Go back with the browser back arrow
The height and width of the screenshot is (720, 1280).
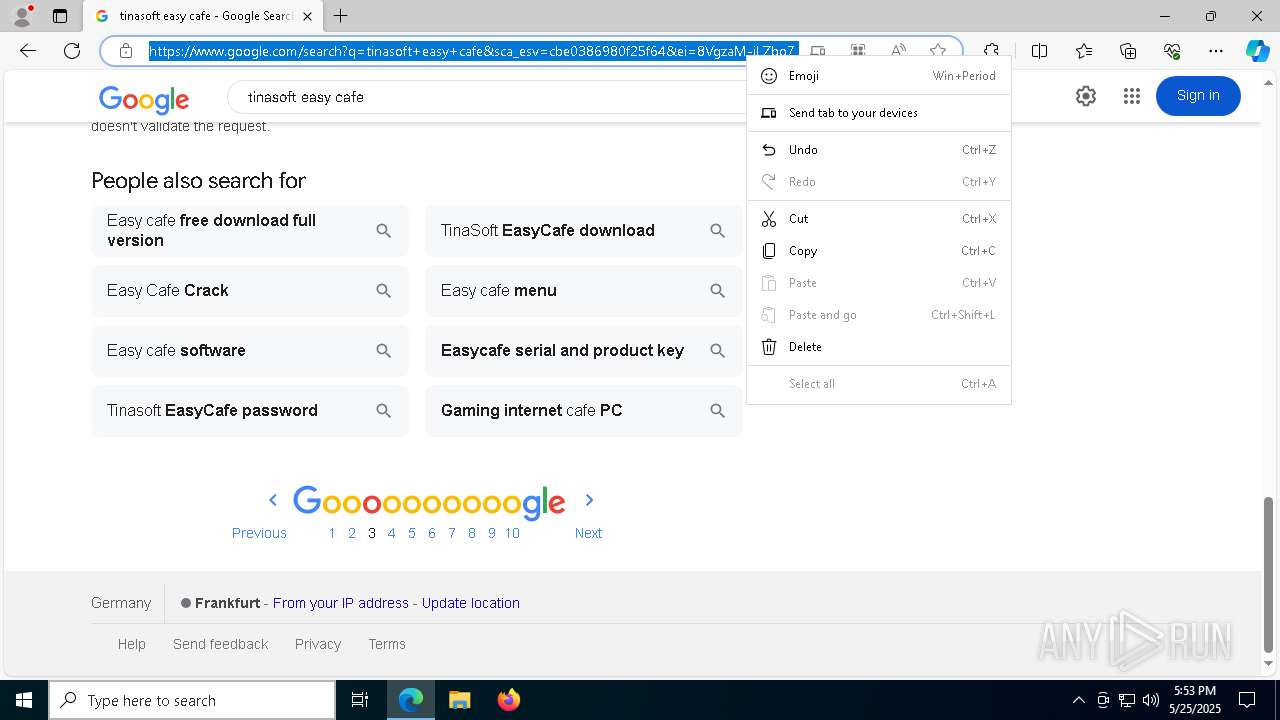(28, 51)
